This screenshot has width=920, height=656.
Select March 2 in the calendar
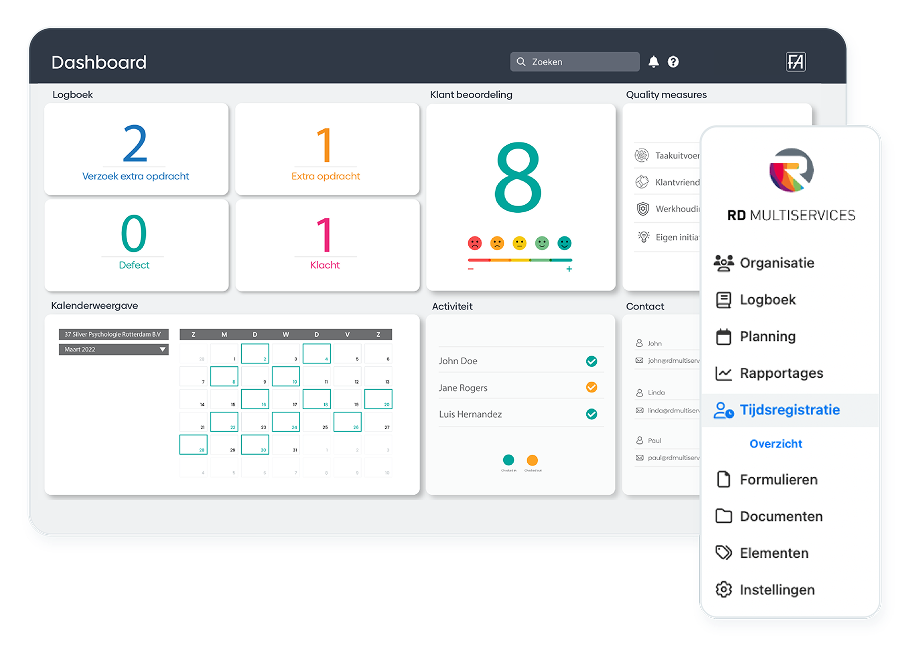click(255, 354)
